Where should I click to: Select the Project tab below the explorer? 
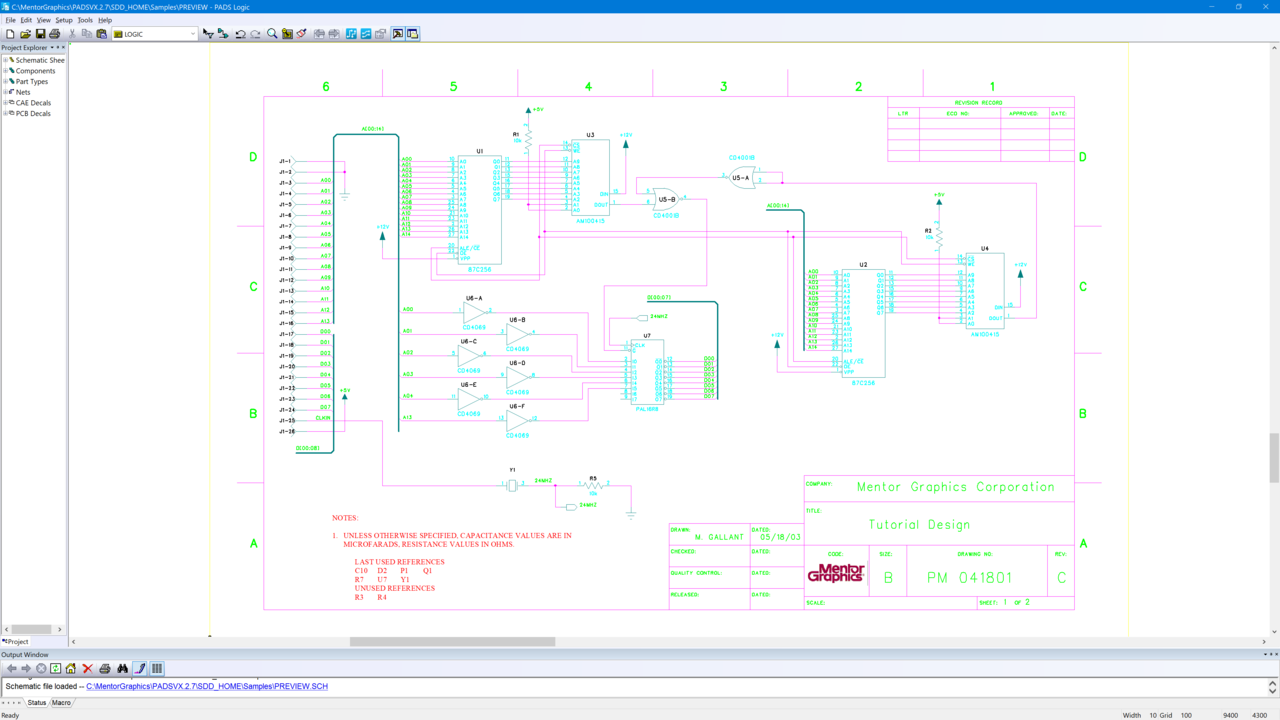click(16, 641)
